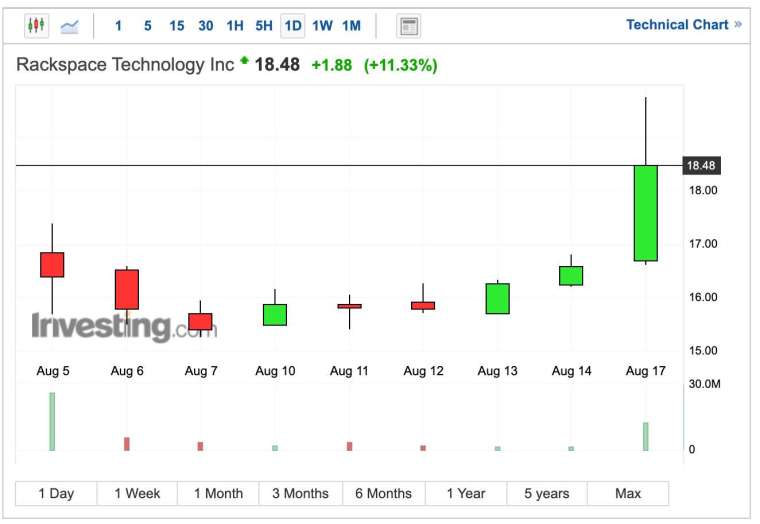This screenshot has width=760, height=524.
Task: Select the 1H interval
Action: click(235, 26)
